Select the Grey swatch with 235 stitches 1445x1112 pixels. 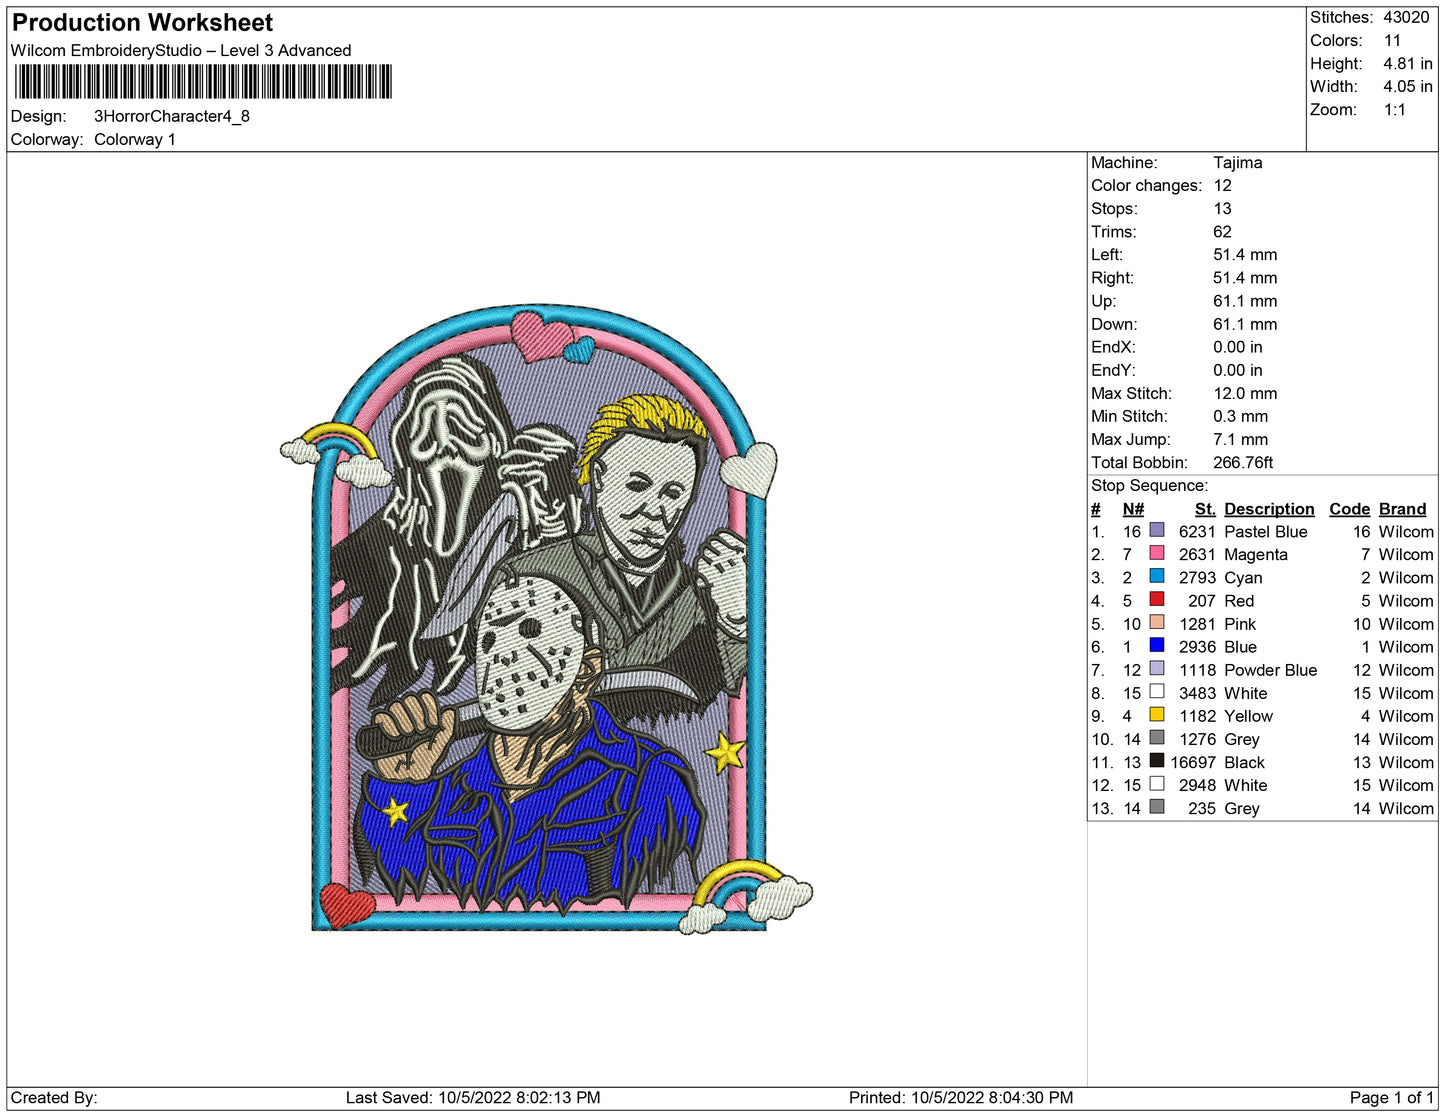[1157, 806]
